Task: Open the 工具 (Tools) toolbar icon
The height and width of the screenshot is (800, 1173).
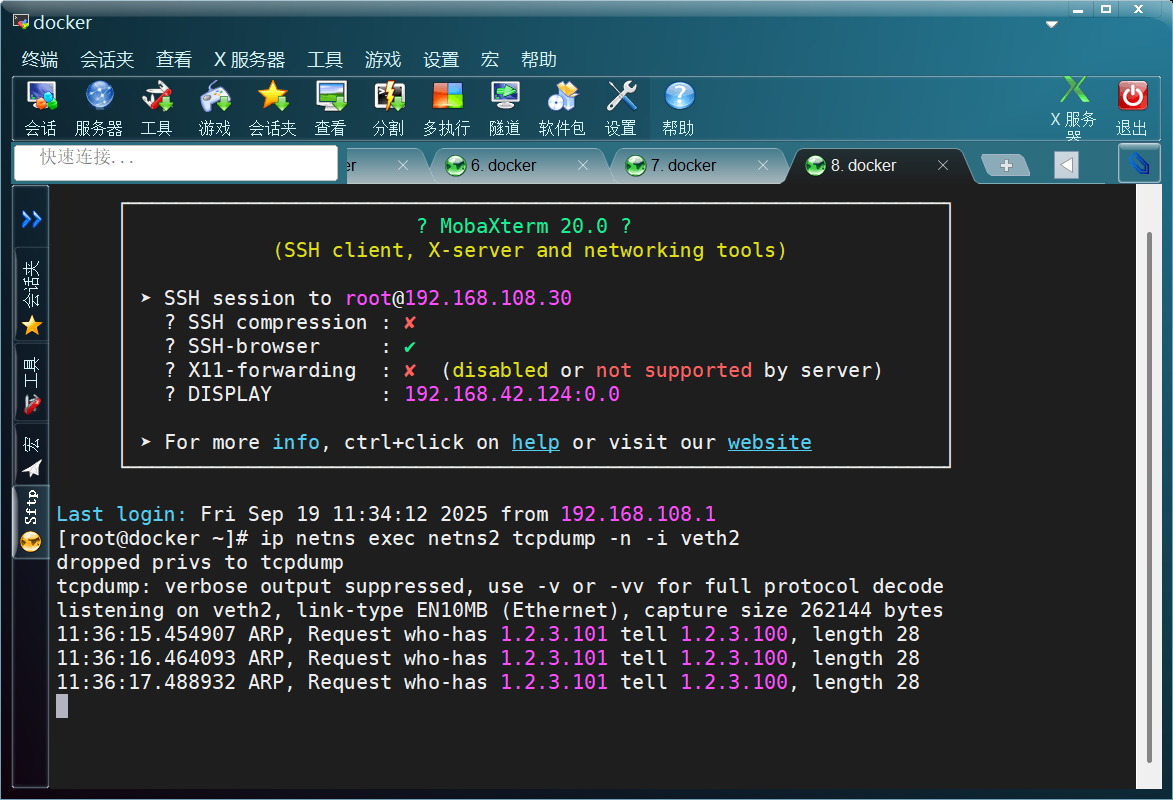Action: 156,109
